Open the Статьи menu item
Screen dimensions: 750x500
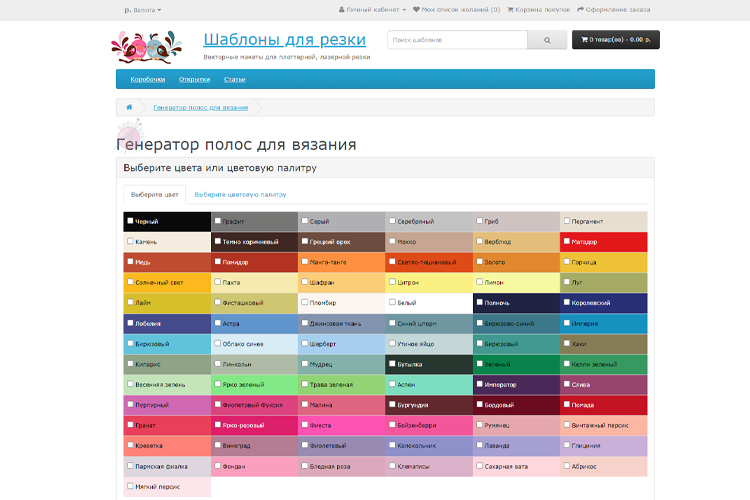(x=235, y=79)
